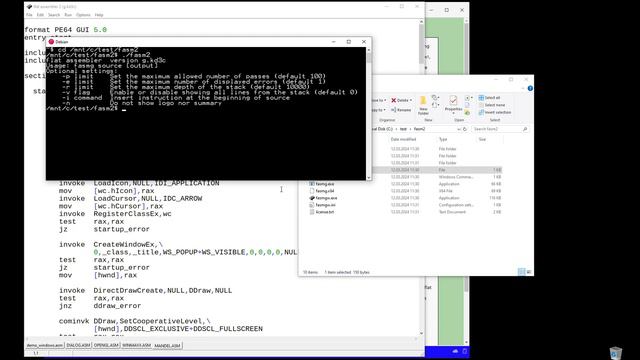Open the Delete dropdown arrow in Explorer
Screen dimensions: 640x360
pos(411,100)
